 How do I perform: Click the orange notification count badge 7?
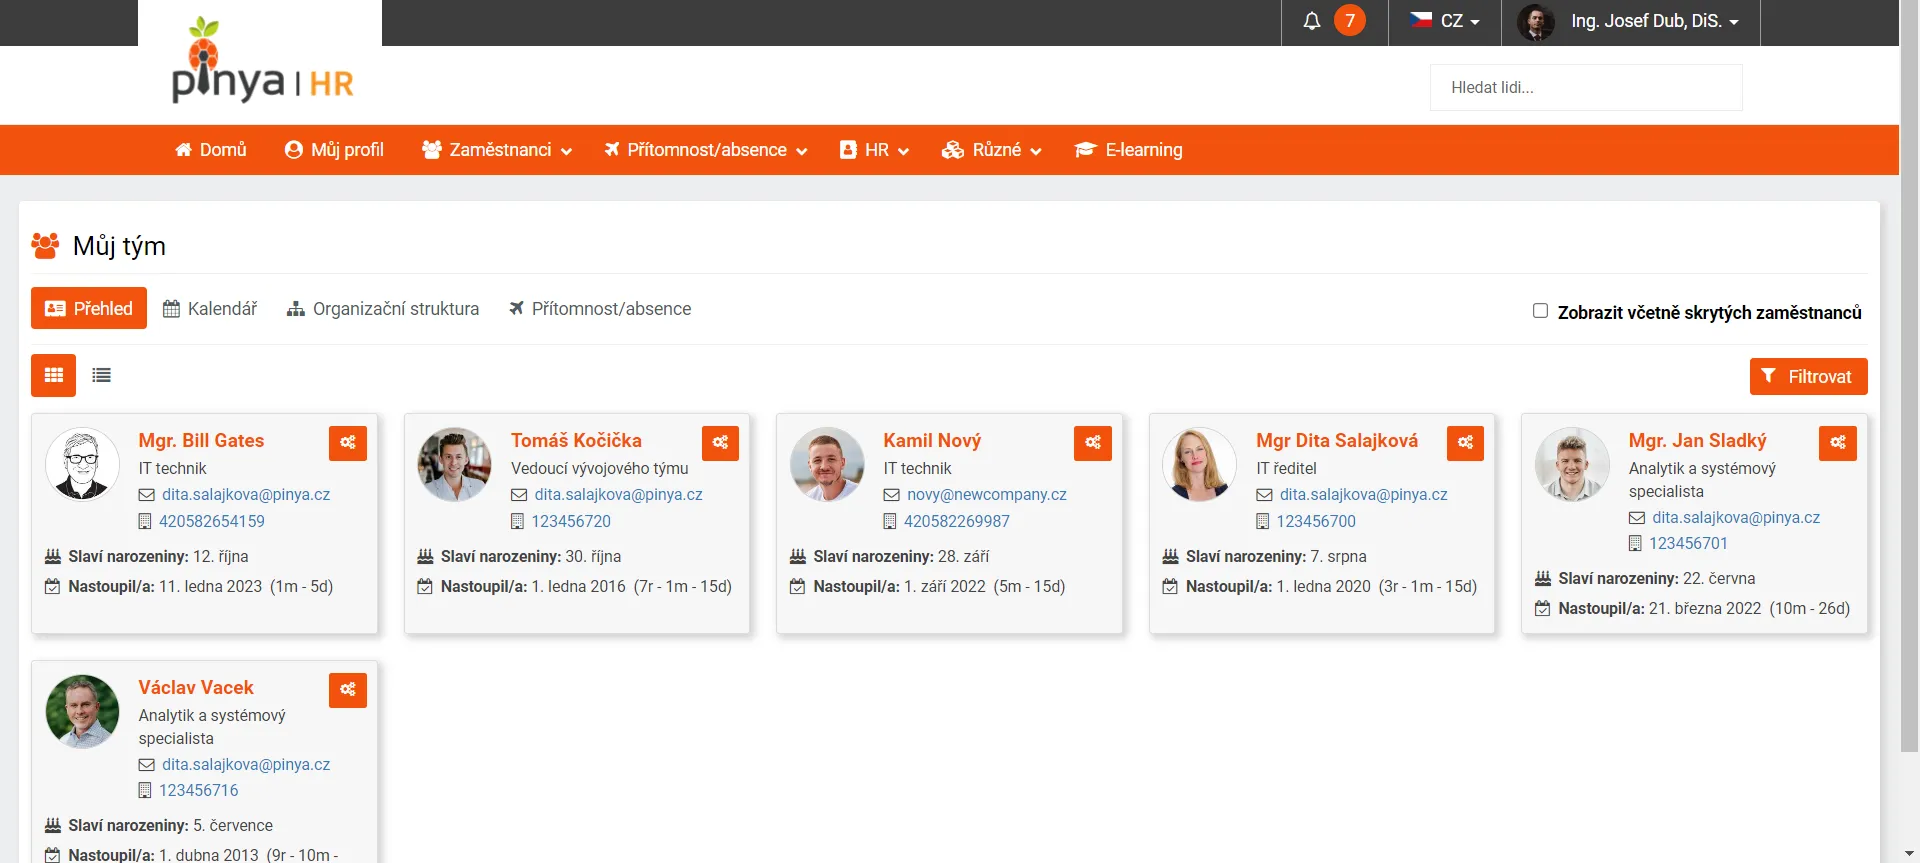[1349, 21]
